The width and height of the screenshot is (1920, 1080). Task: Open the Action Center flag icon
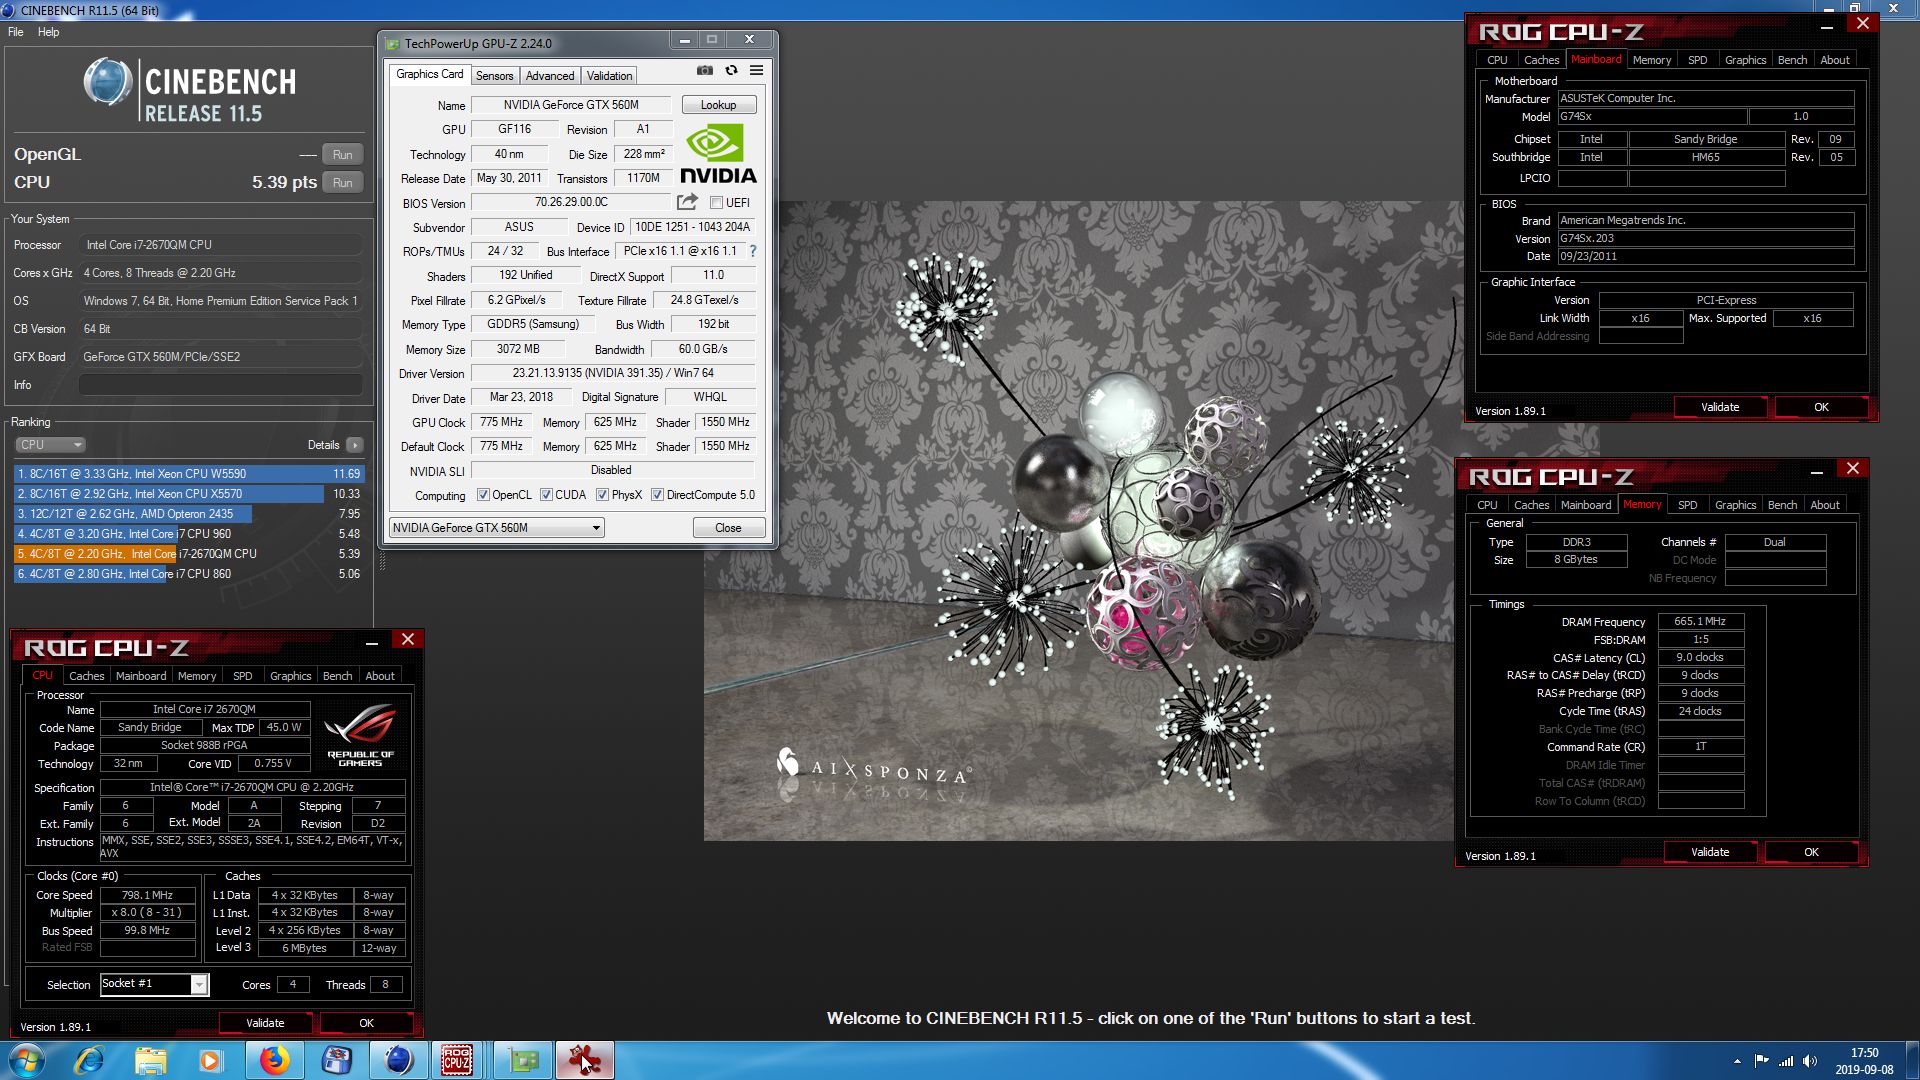1761,1061
